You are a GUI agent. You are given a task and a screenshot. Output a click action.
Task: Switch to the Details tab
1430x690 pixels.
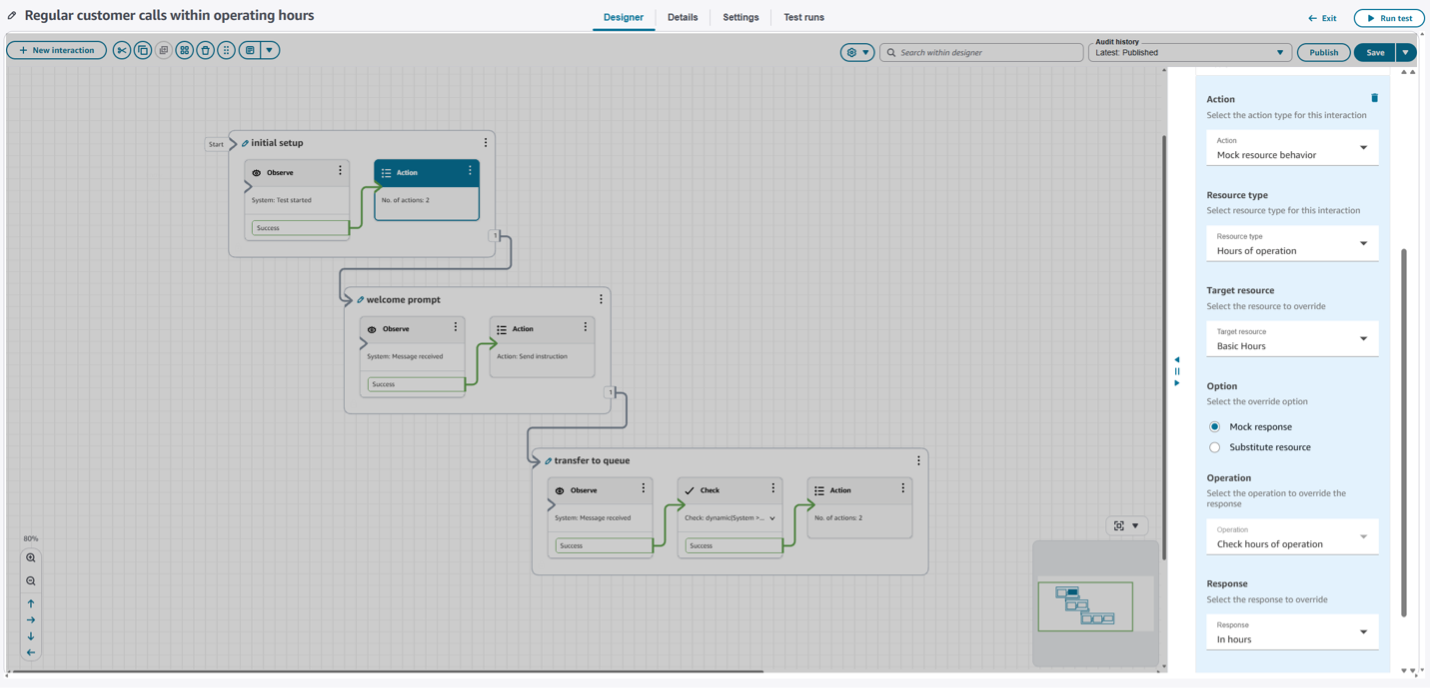click(682, 17)
